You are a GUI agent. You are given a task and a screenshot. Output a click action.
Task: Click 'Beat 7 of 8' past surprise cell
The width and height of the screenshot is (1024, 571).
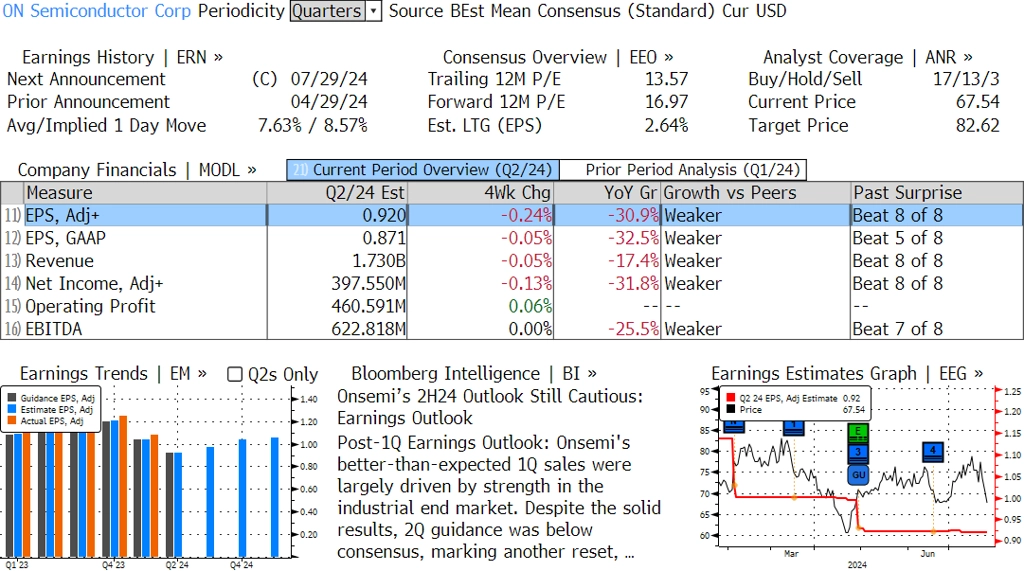[898, 329]
